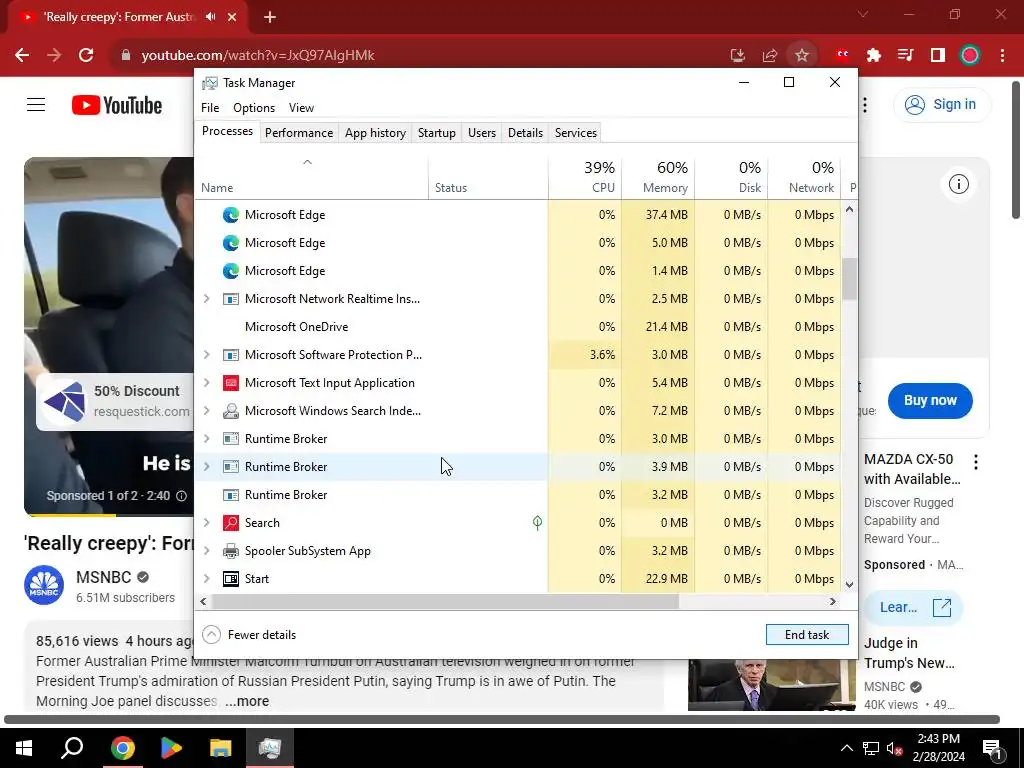This screenshot has width=1024, height=768.
Task: Click the address bar URL field
Action: pyautogui.click(x=418, y=56)
